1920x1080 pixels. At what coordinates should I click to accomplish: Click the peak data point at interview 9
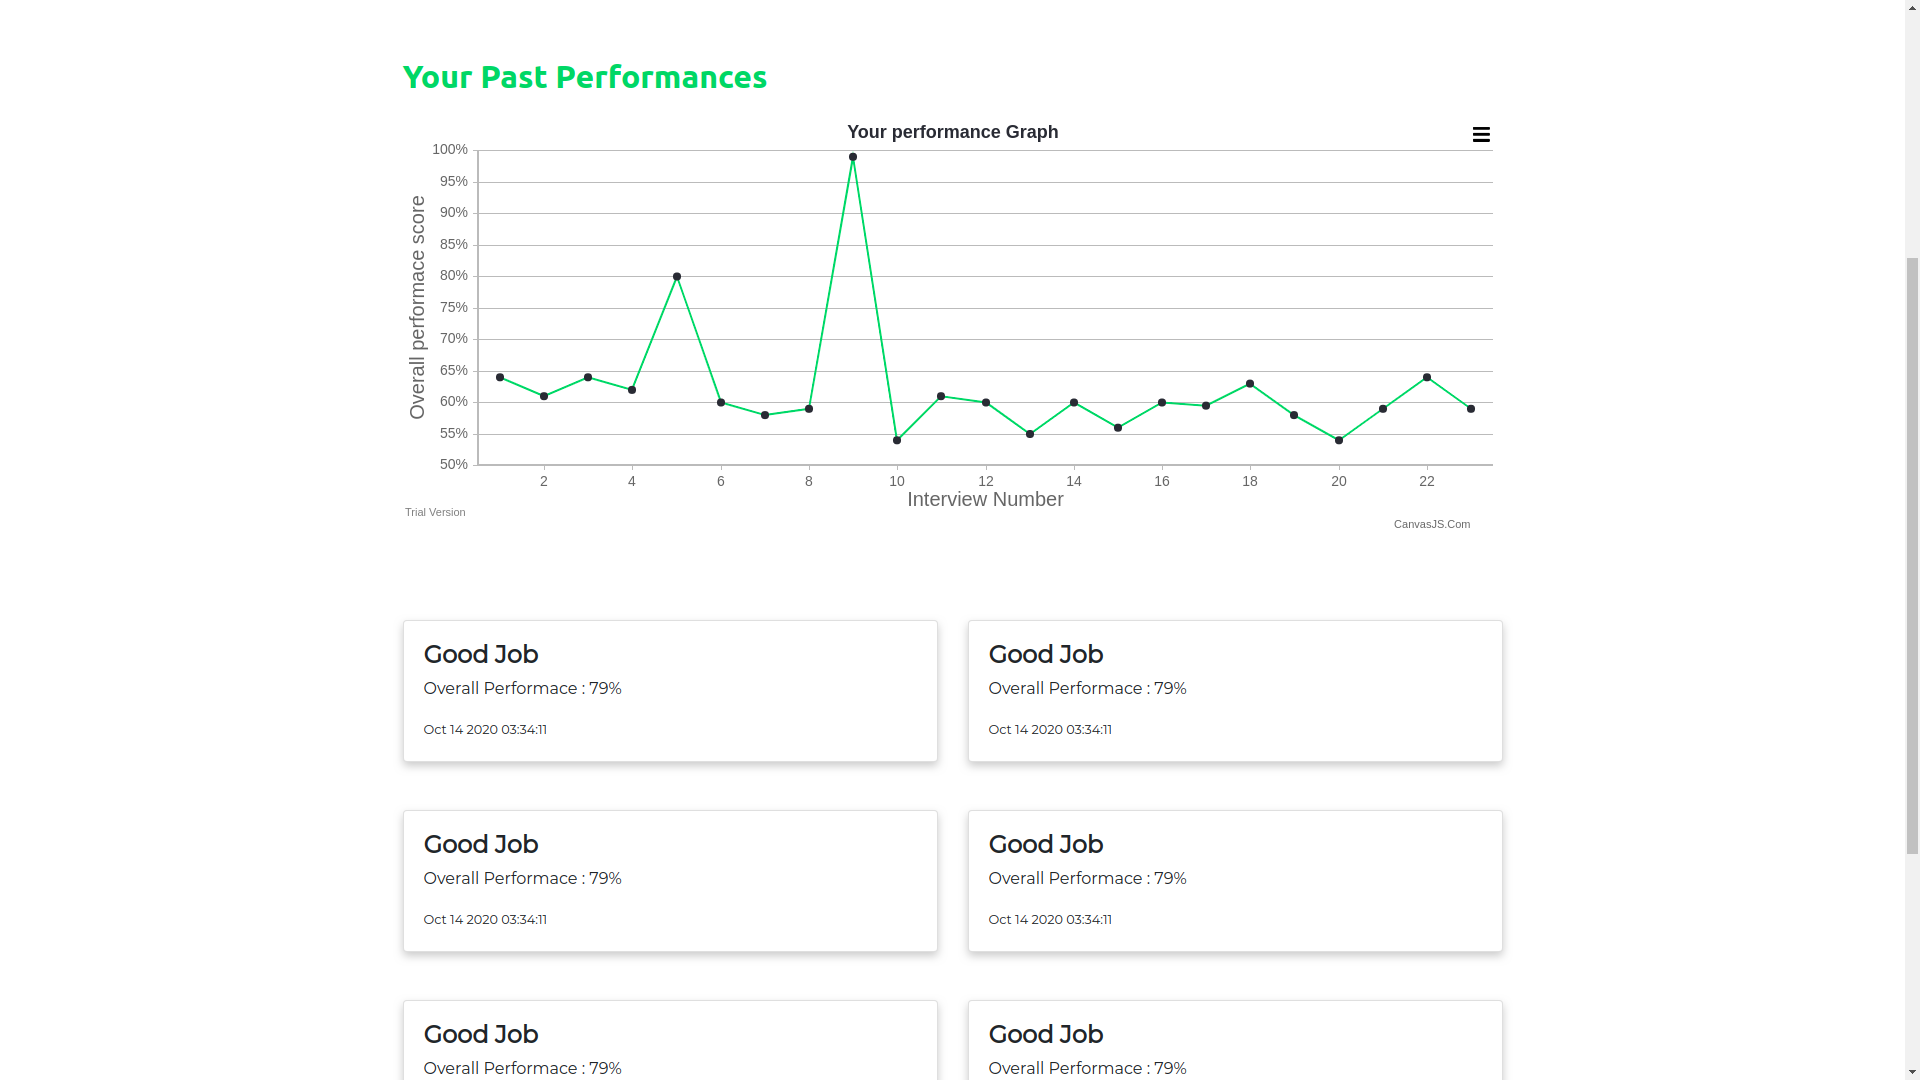[853, 157]
